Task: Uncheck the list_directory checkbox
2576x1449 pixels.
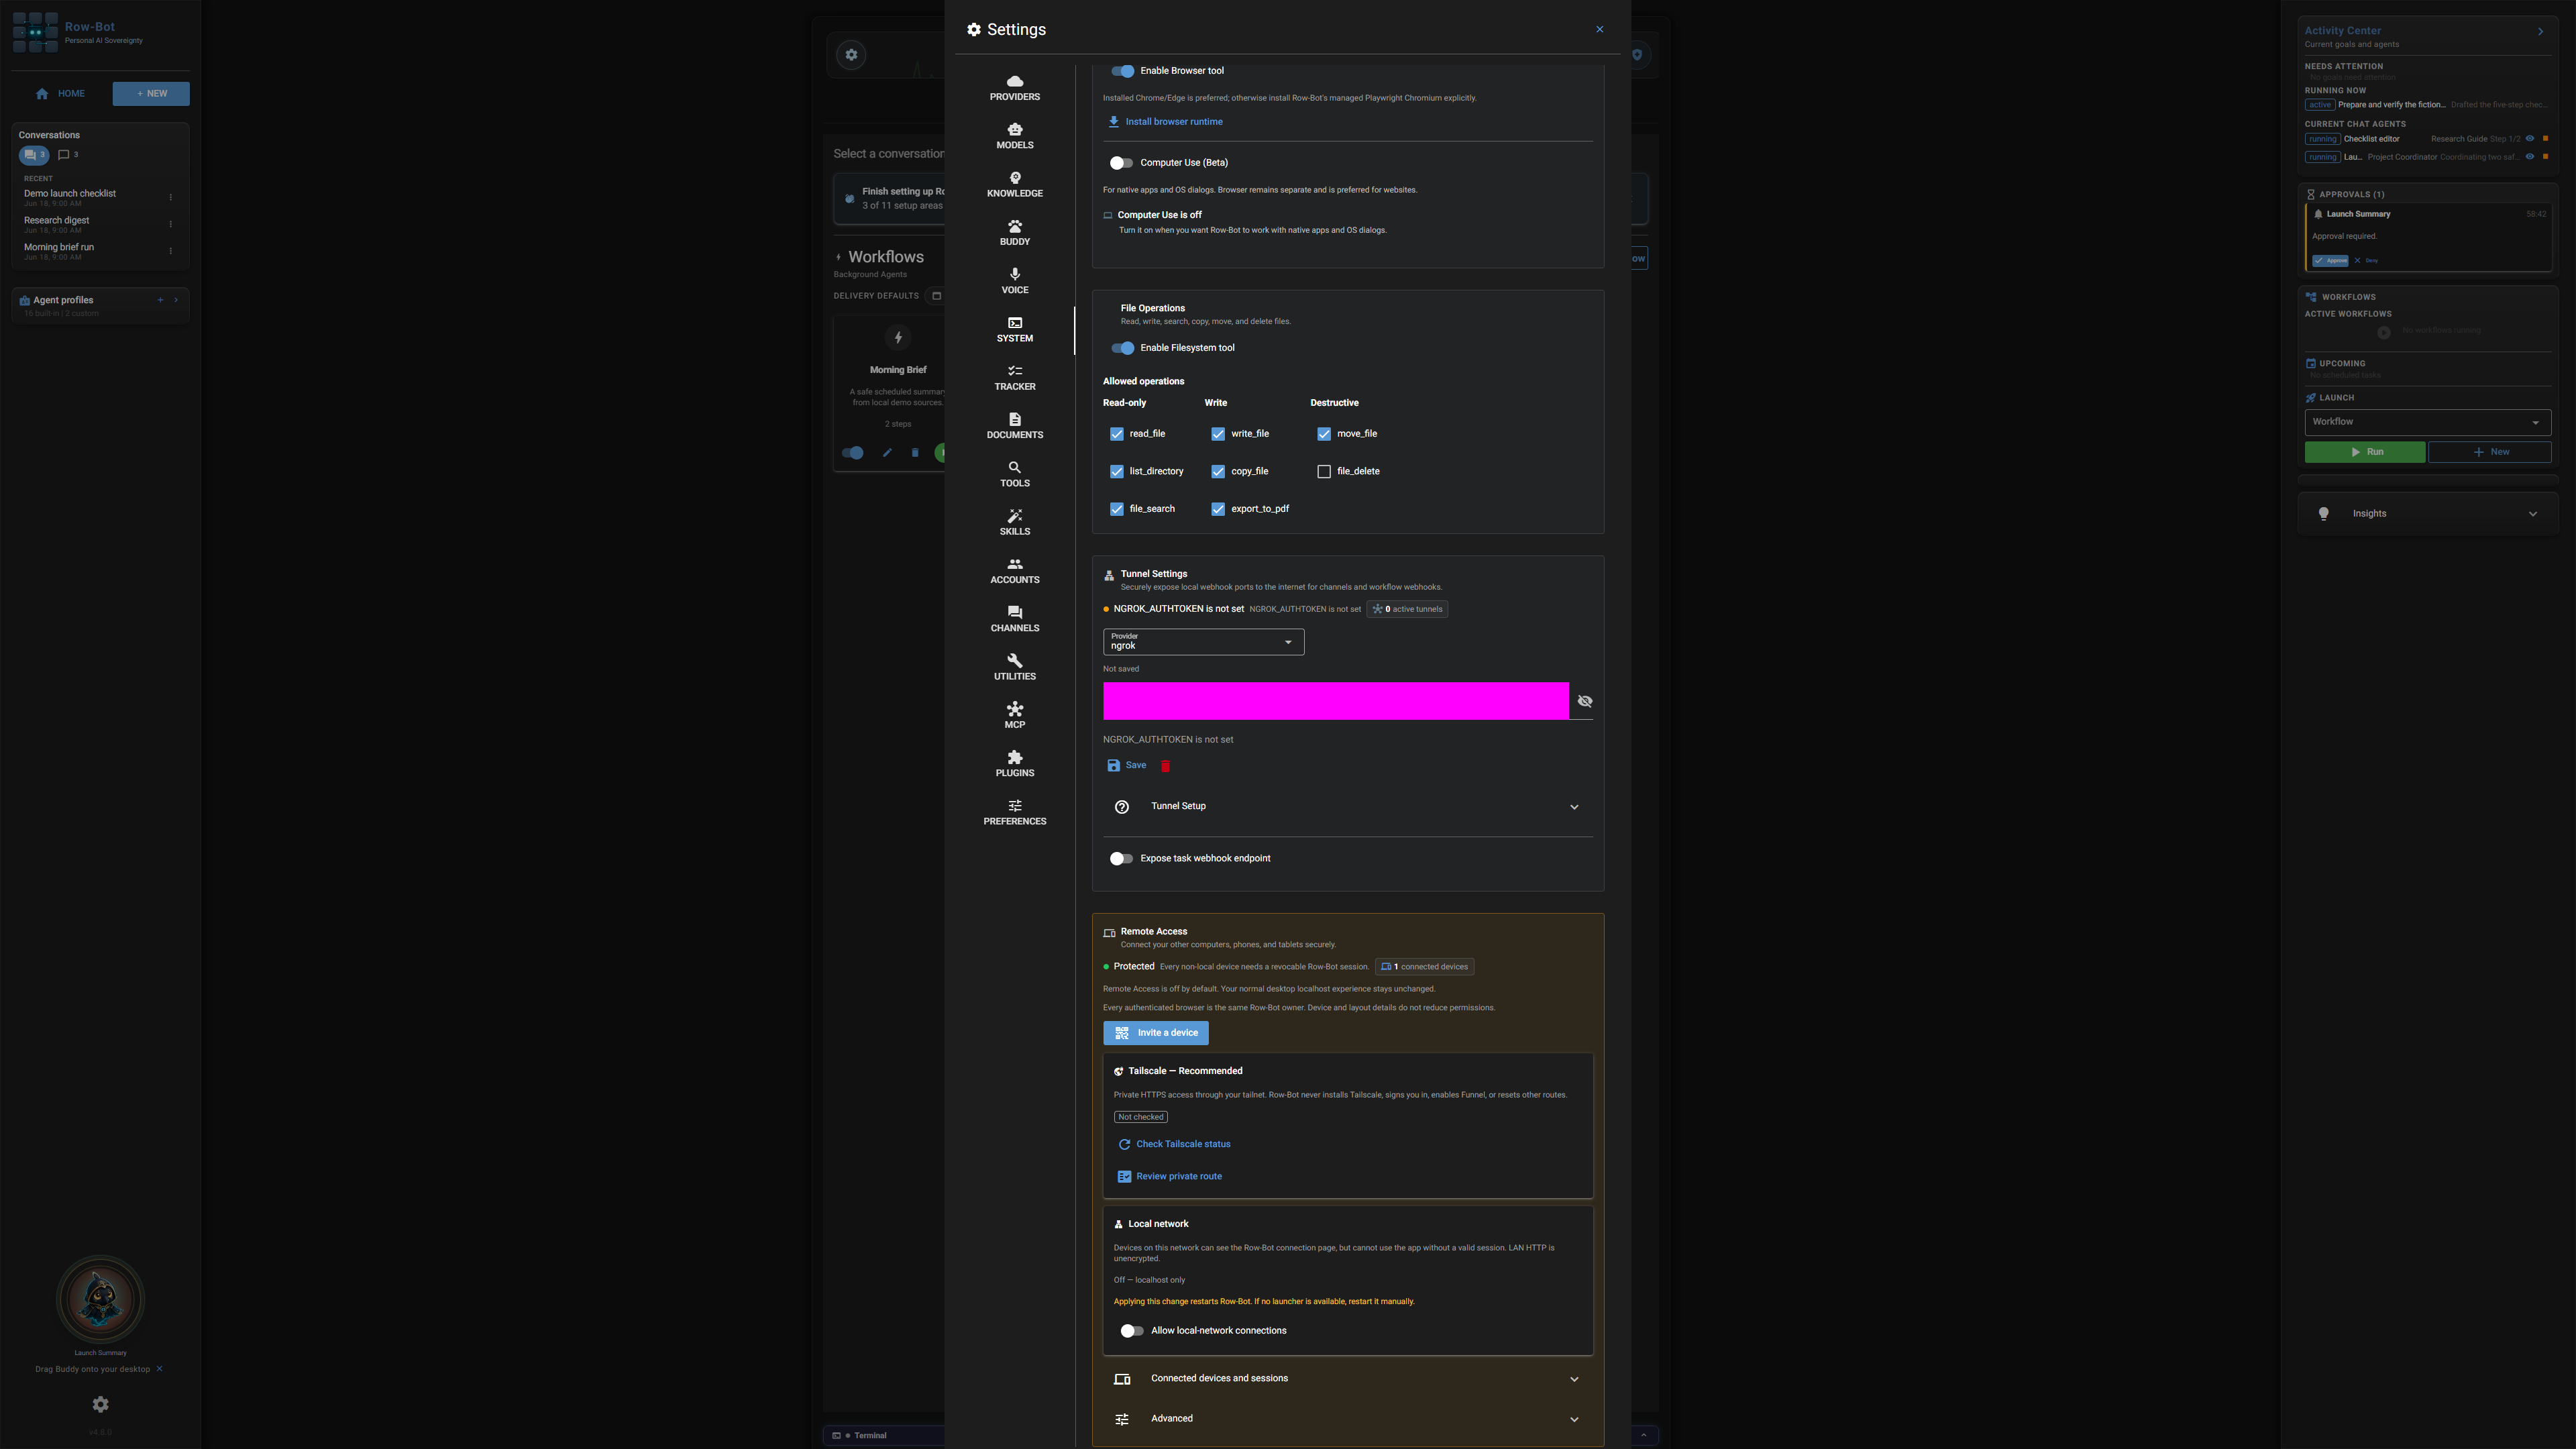Action: tap(1116, 471)
